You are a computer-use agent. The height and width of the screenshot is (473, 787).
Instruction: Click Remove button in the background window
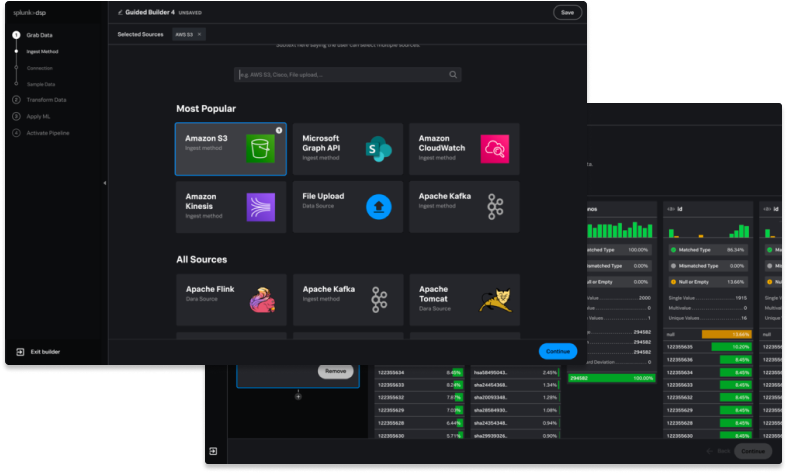(x=335, y=371)
